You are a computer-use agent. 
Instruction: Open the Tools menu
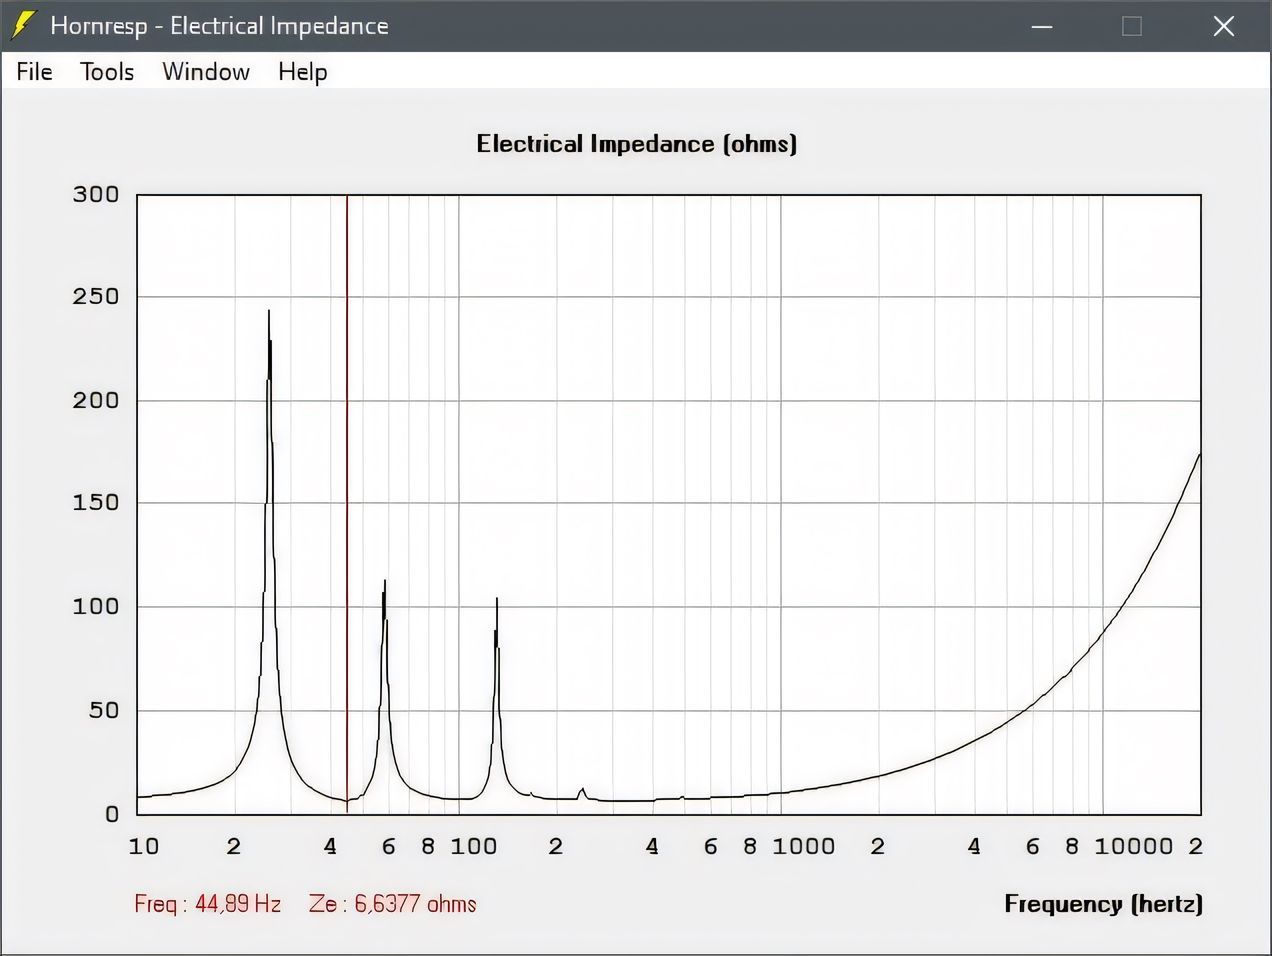coord(107,72)
